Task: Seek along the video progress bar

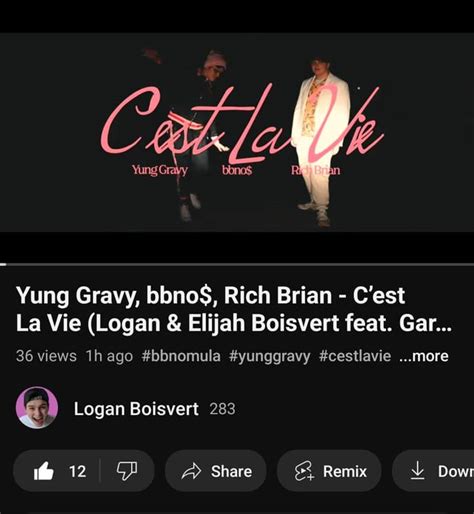Action: click(x=237, y=264)
